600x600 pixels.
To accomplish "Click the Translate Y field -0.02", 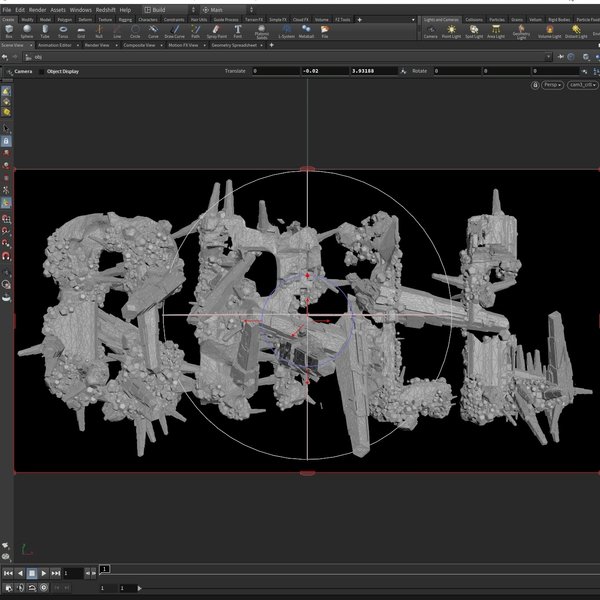I will pyautogui.click(x=325, y=71).
